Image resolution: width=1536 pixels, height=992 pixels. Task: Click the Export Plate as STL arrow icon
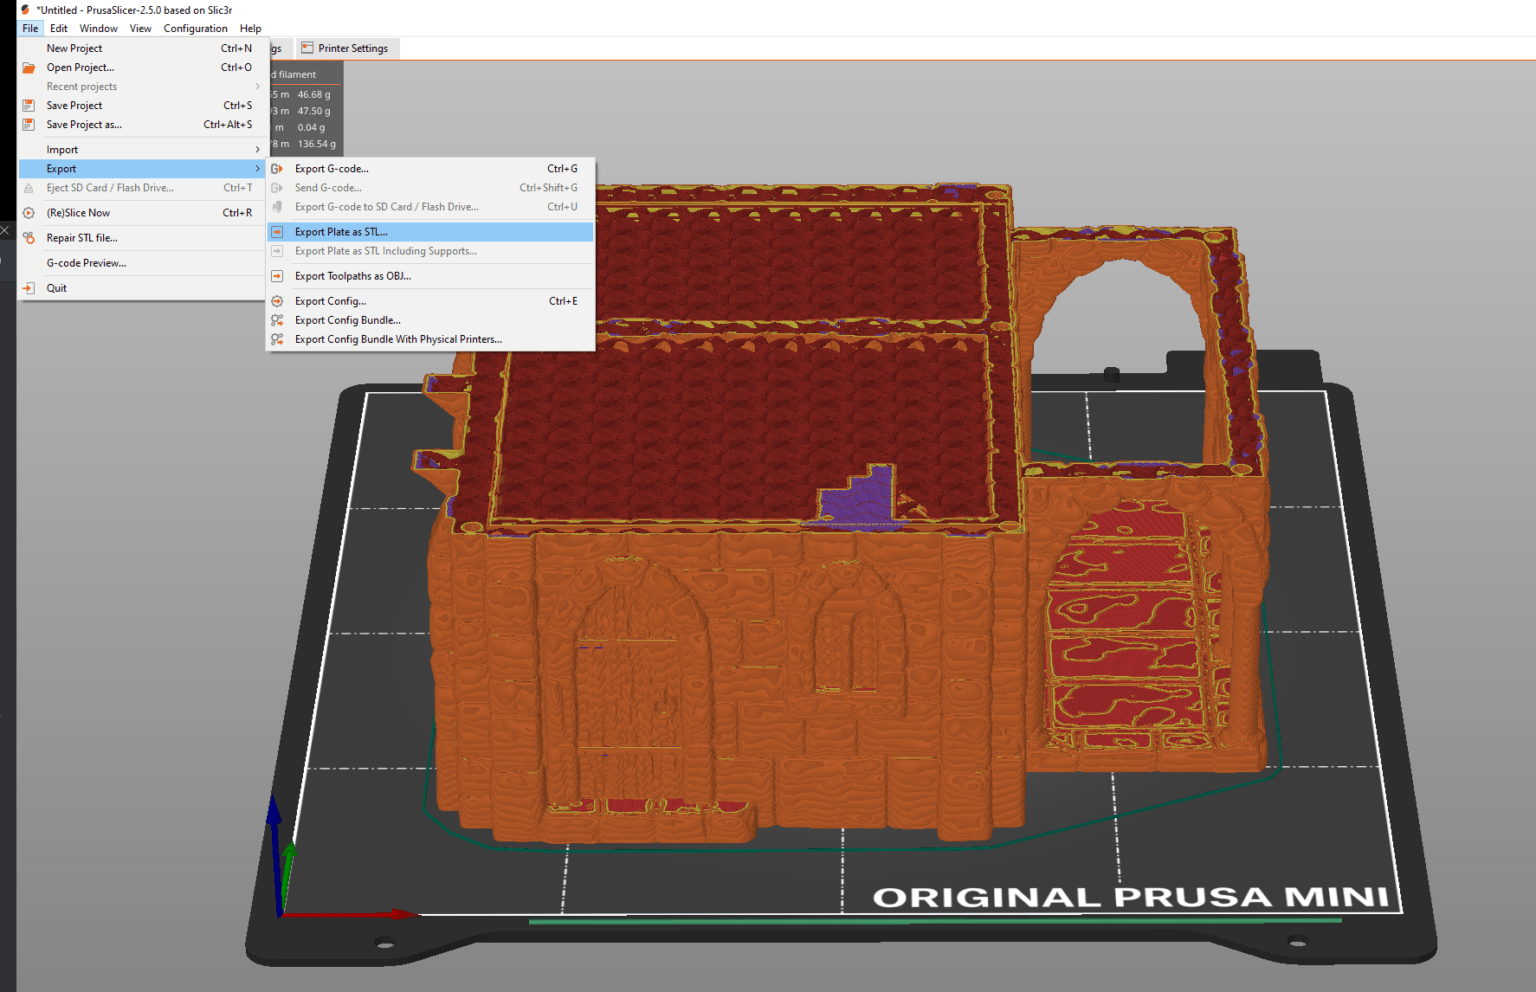click(276, 231)
